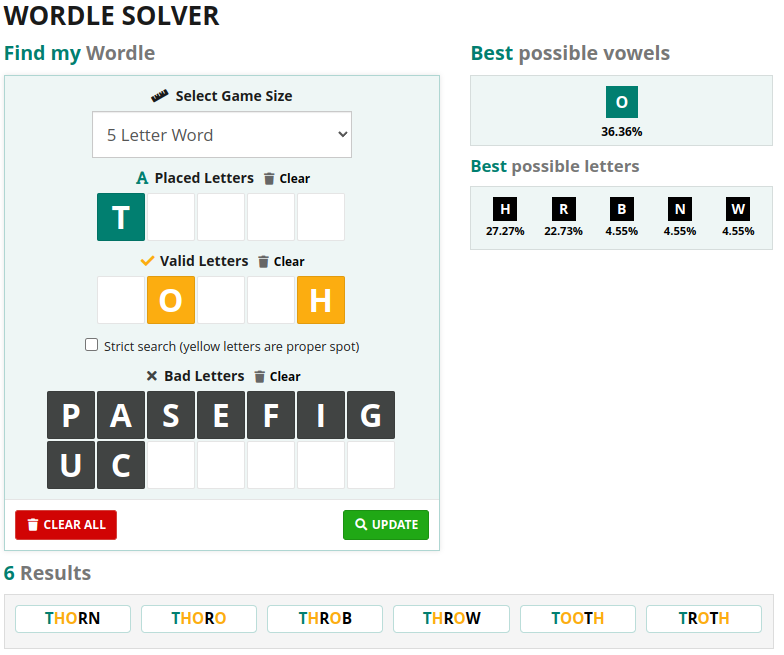Clear the Placed Letters row via trash icon
Screen dimensions: 784x655
(x=269, y=178)
